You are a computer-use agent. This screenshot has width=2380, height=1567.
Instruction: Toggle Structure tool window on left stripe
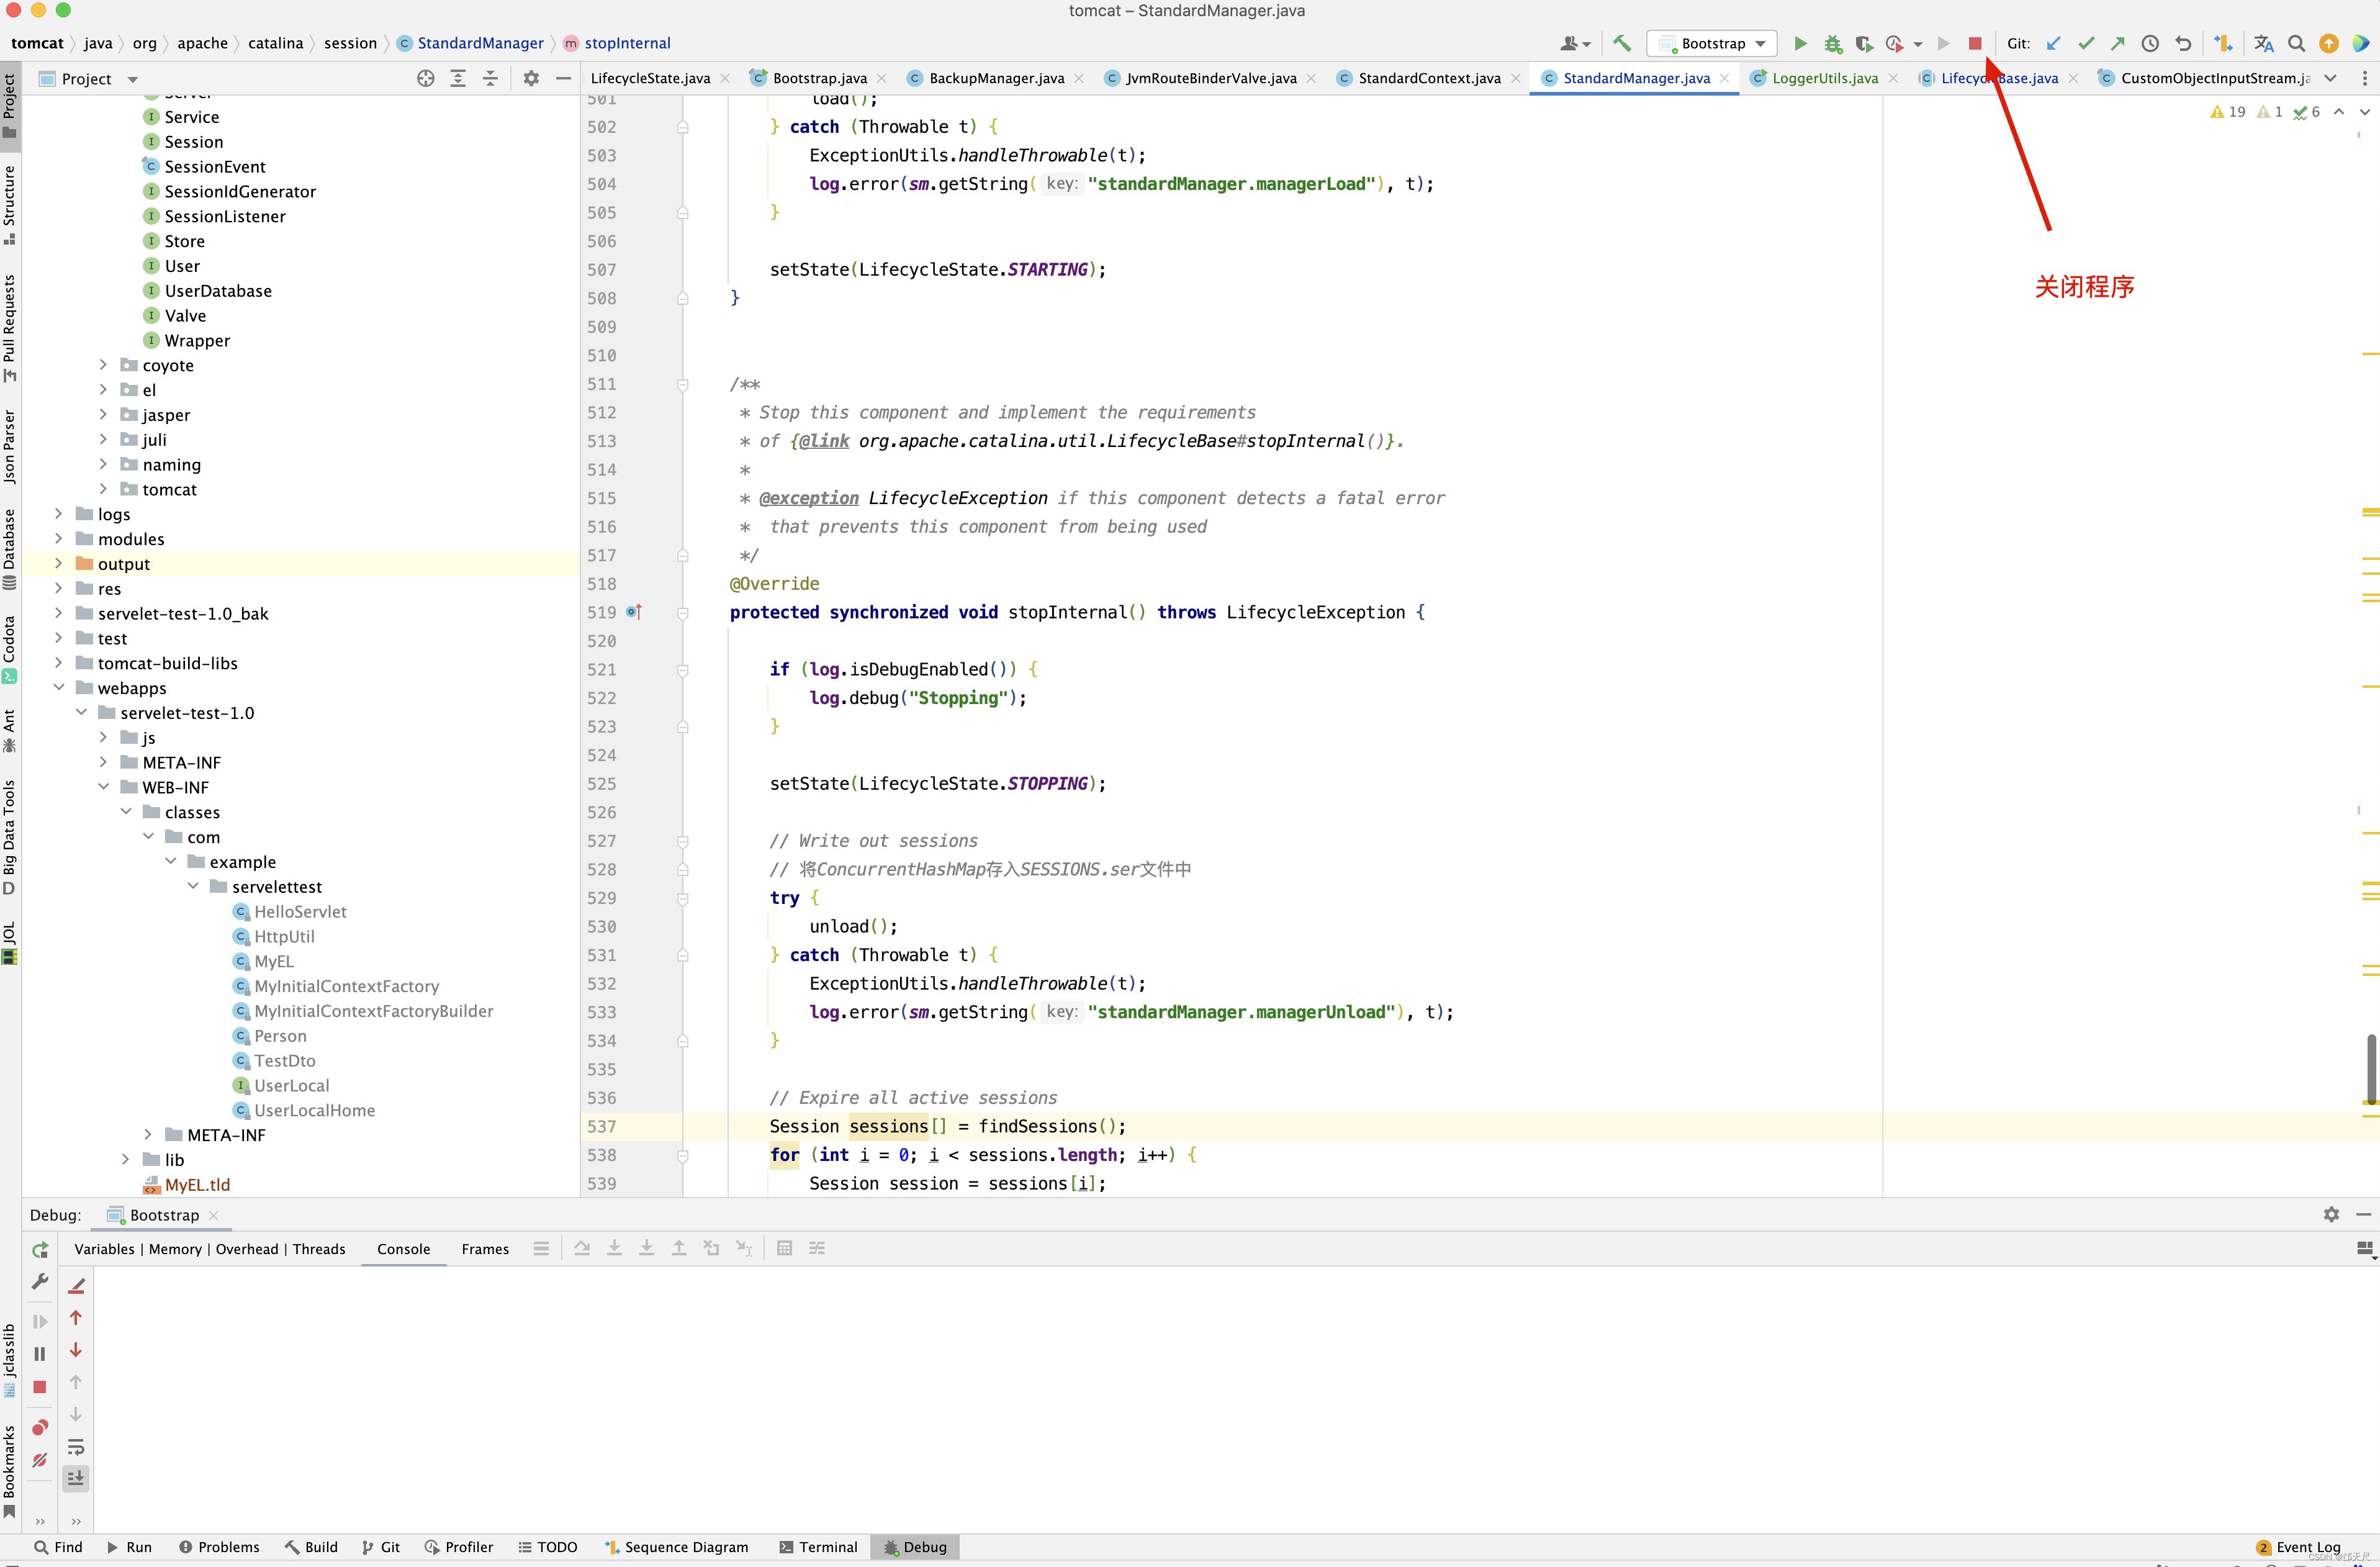[10, 204]
